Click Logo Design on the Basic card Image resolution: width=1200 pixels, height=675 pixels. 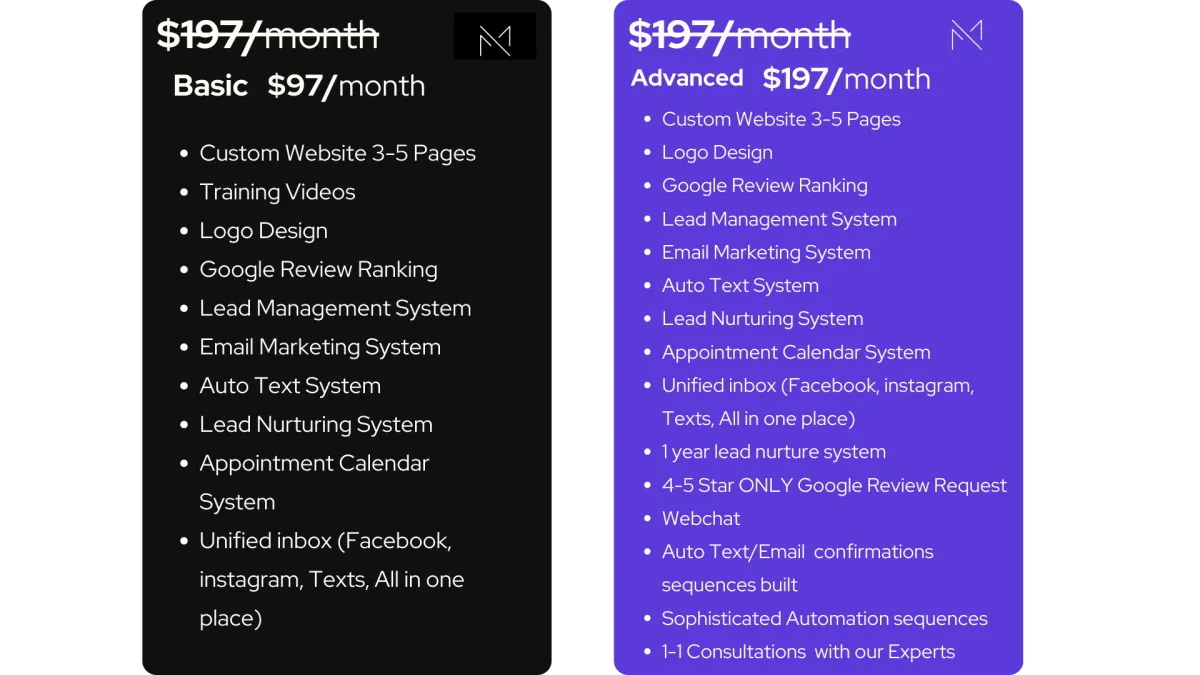click(x=263, y=231)
